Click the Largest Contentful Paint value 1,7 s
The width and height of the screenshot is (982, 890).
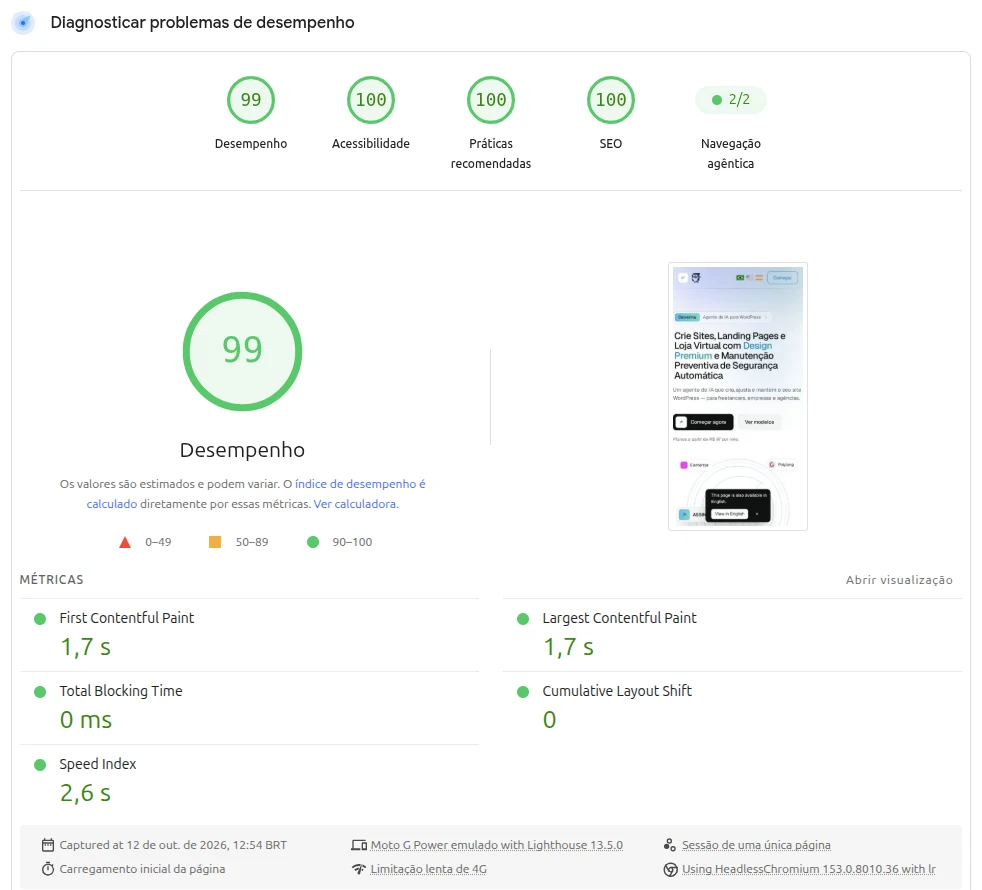568,647
